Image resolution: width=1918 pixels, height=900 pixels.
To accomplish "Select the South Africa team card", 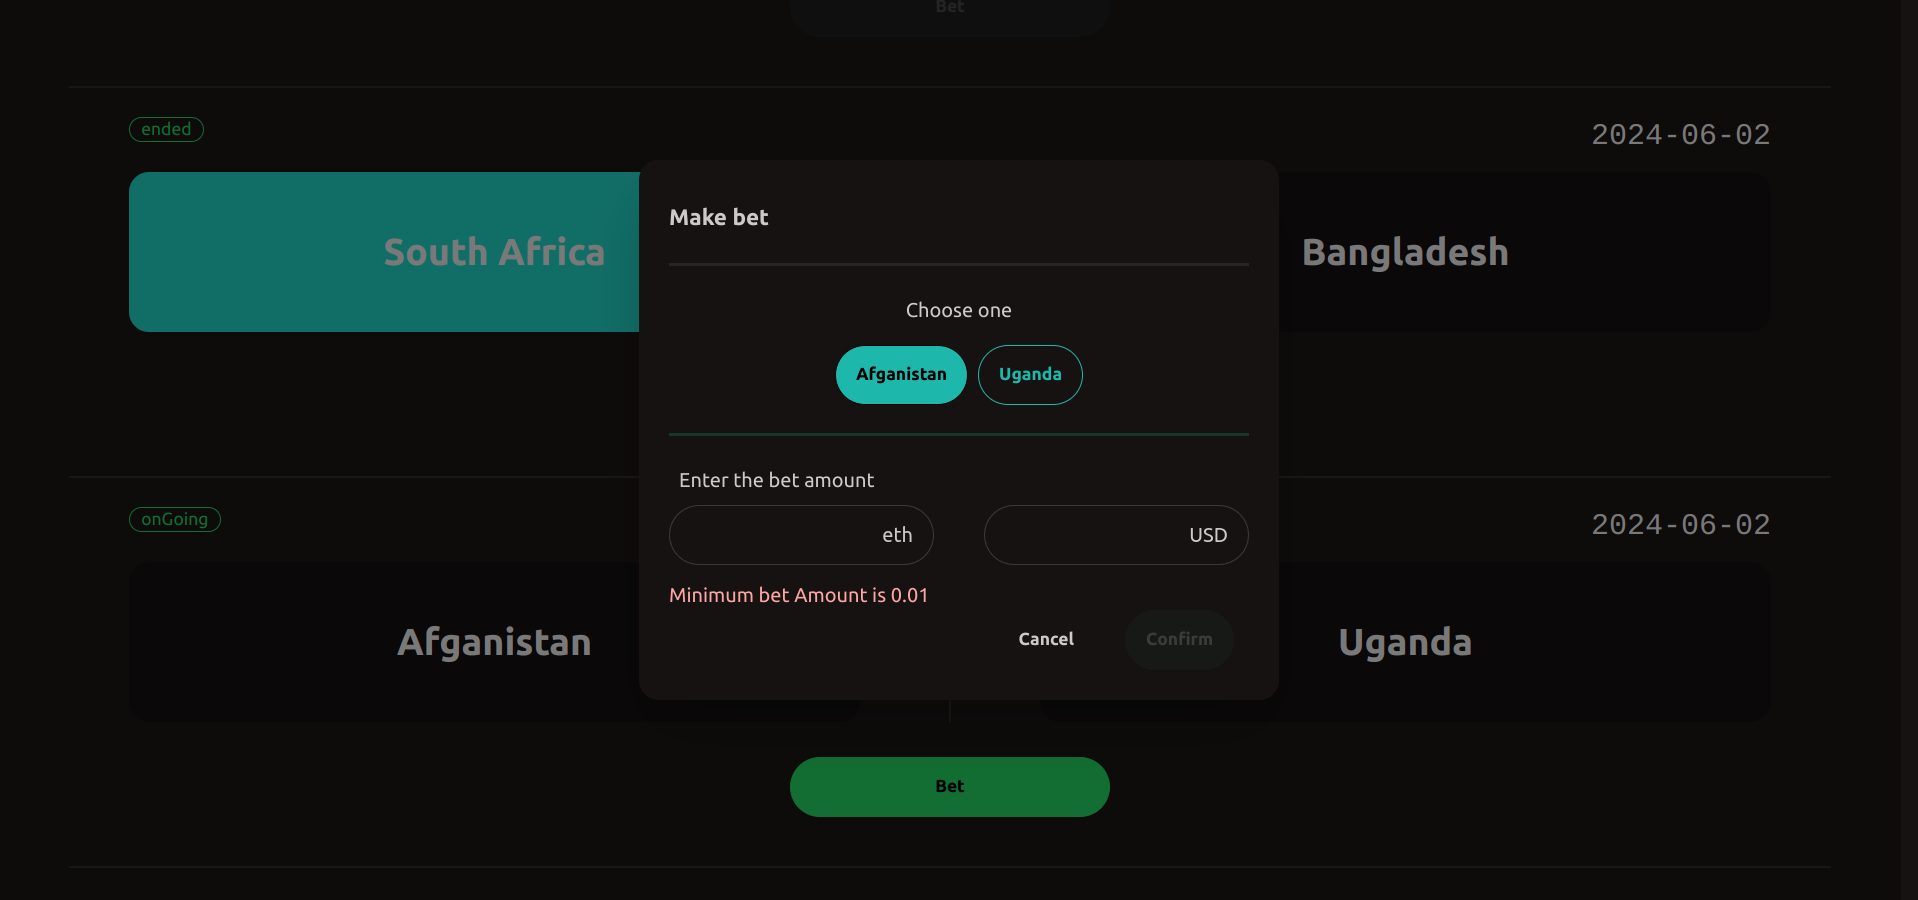I will [384, 252].
